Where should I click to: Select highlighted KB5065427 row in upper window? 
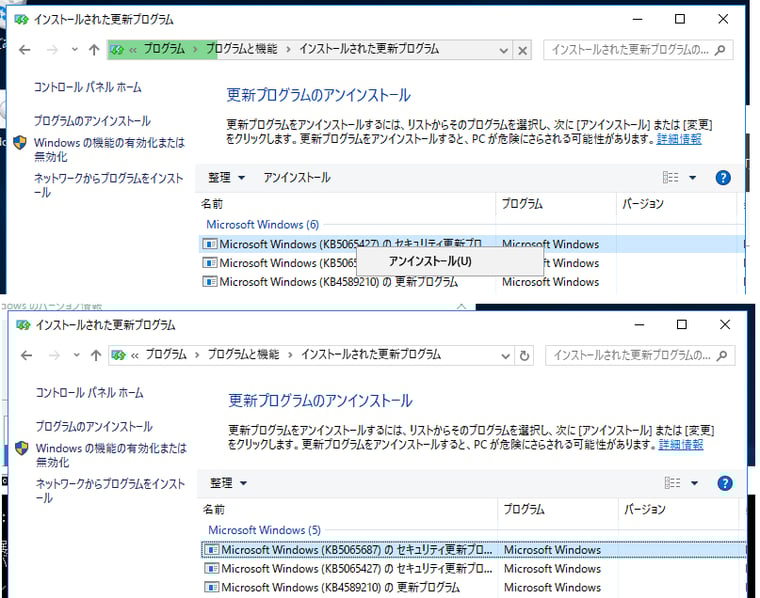(x=472, y=244)
